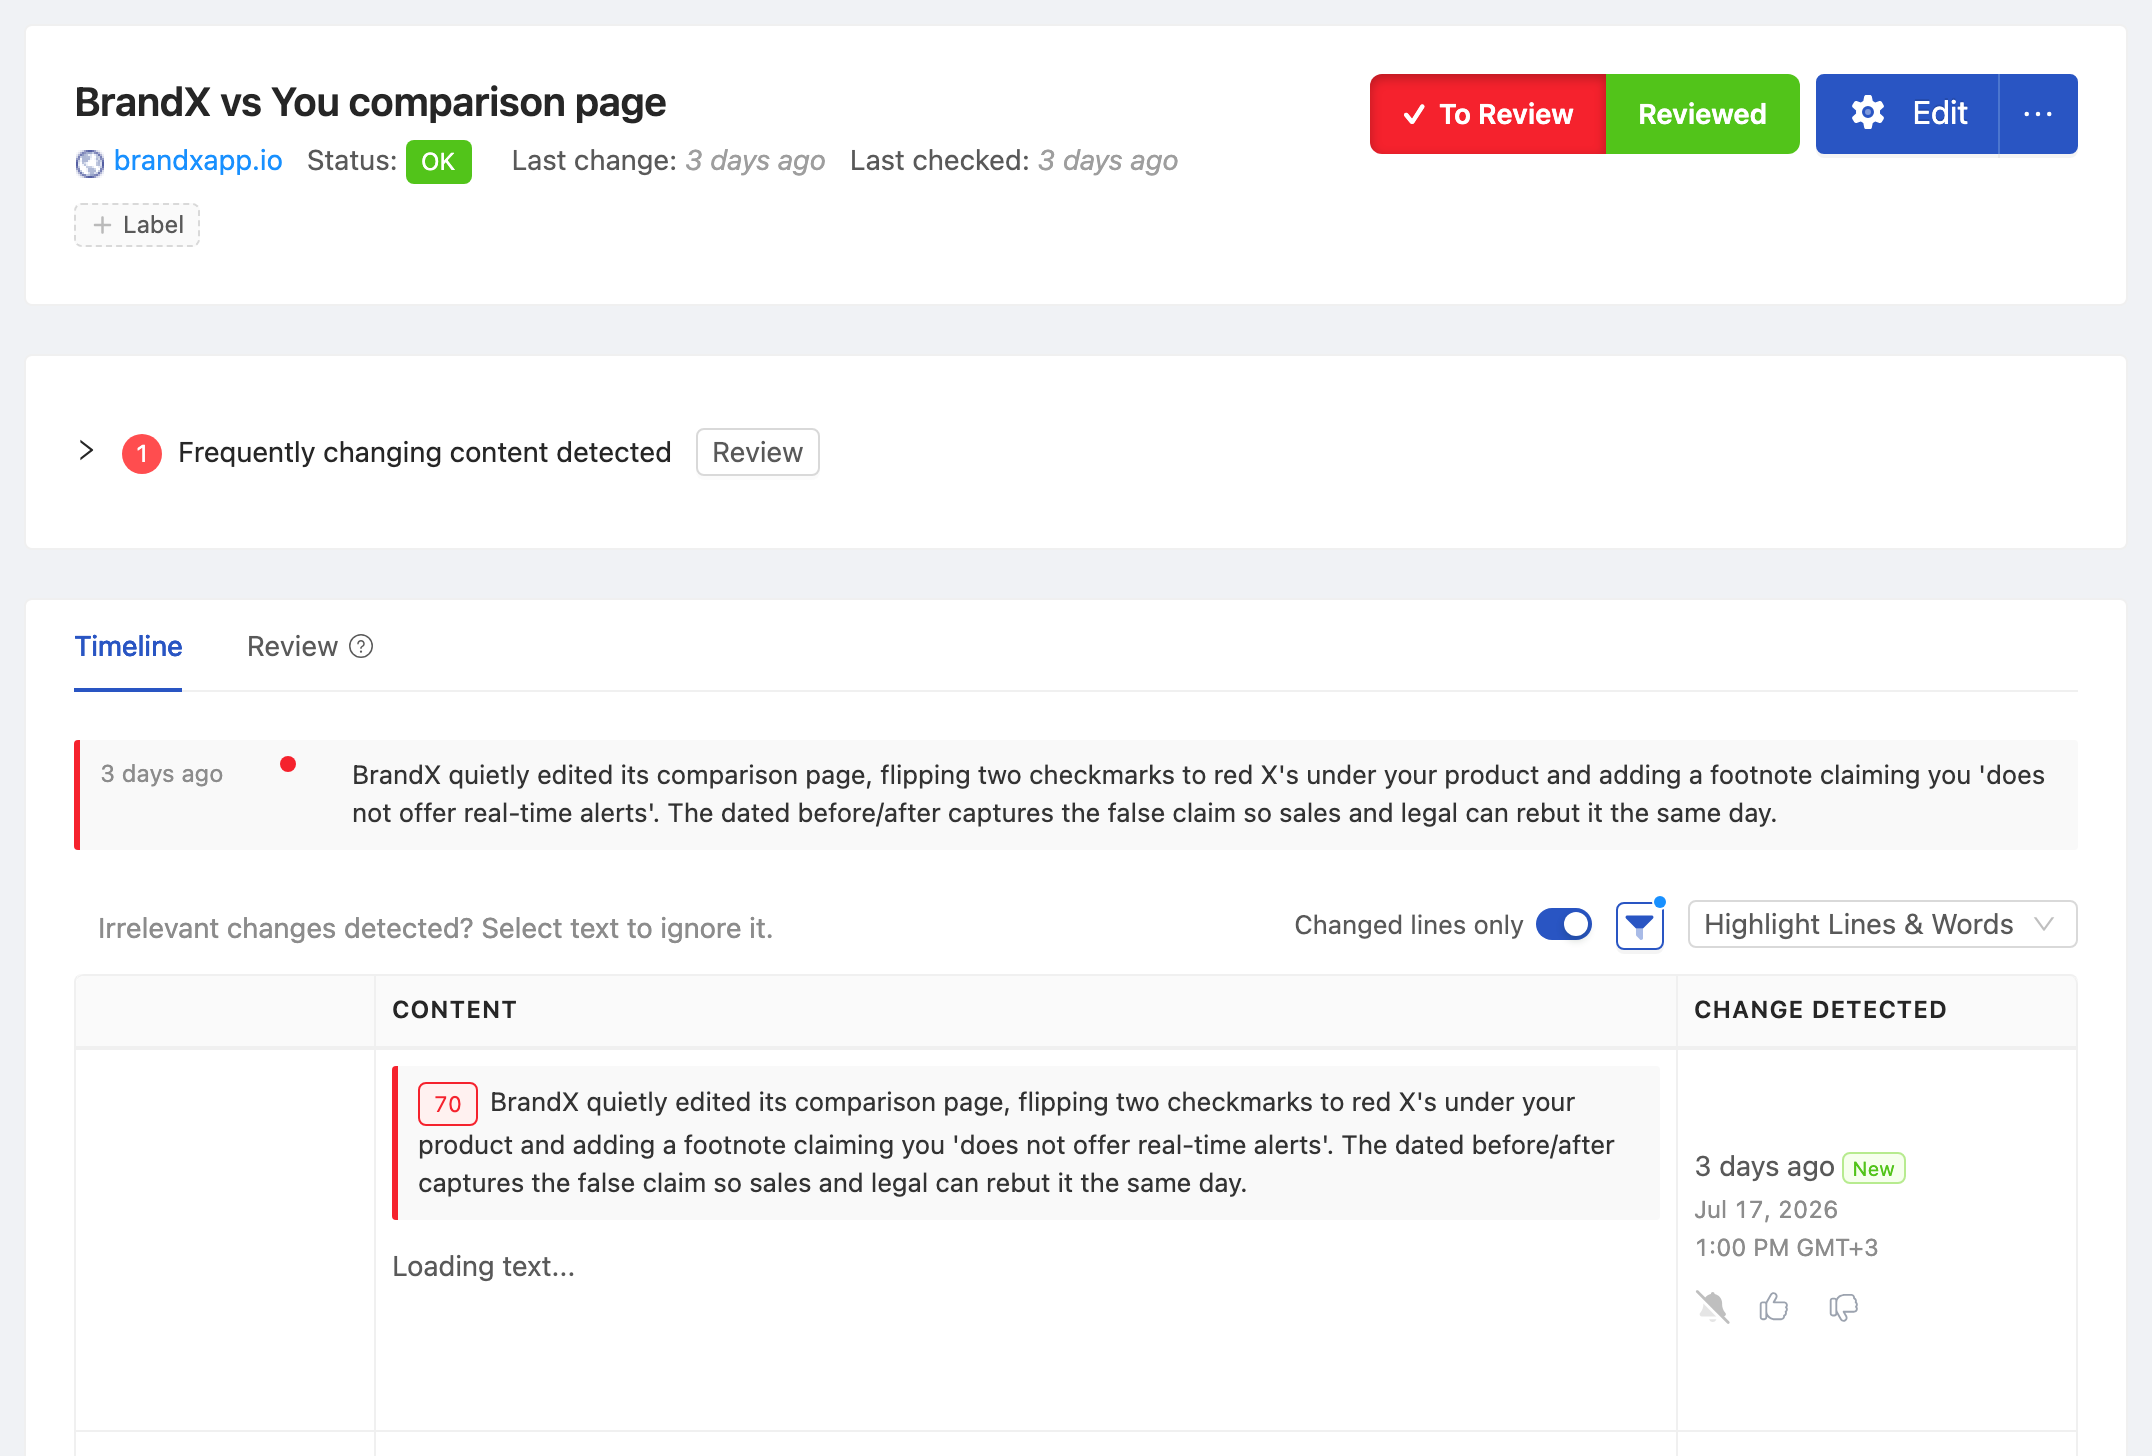The width and height of the screenshot is (2152, 1456).
Task: Click Review button for frequent changes
Action: 757,453
